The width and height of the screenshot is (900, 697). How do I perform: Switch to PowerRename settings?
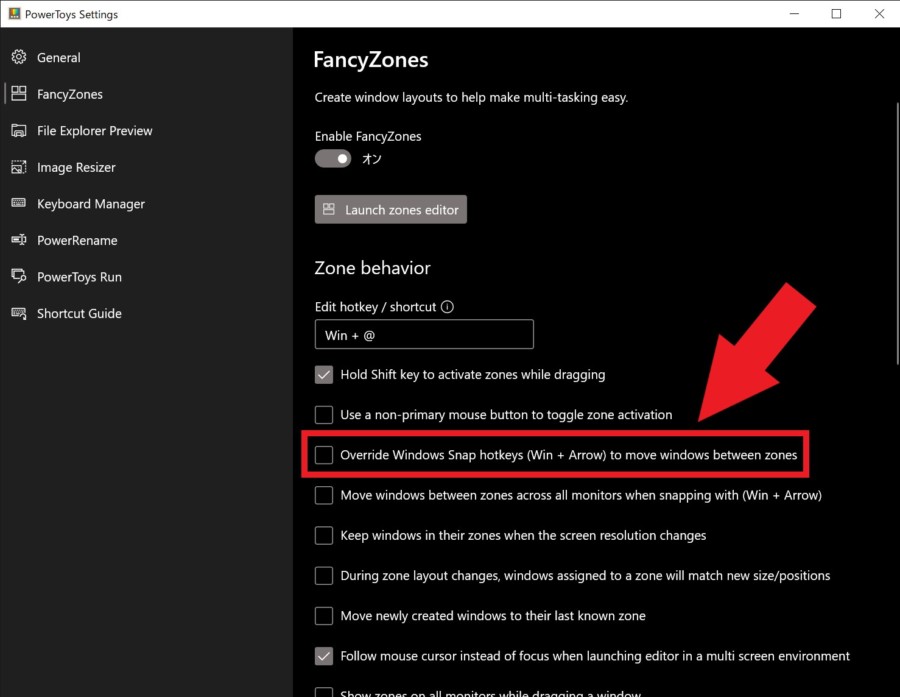click(146, 241)
